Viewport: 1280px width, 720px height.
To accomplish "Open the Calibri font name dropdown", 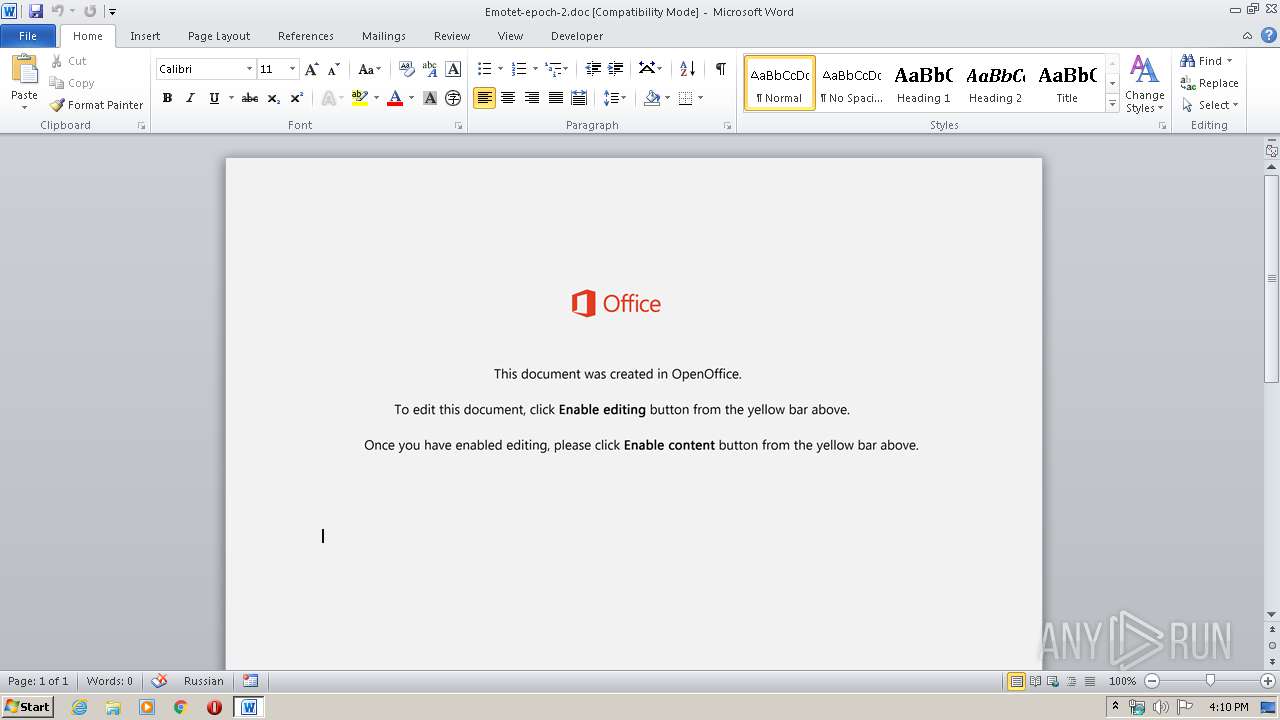I will (249, 69).
